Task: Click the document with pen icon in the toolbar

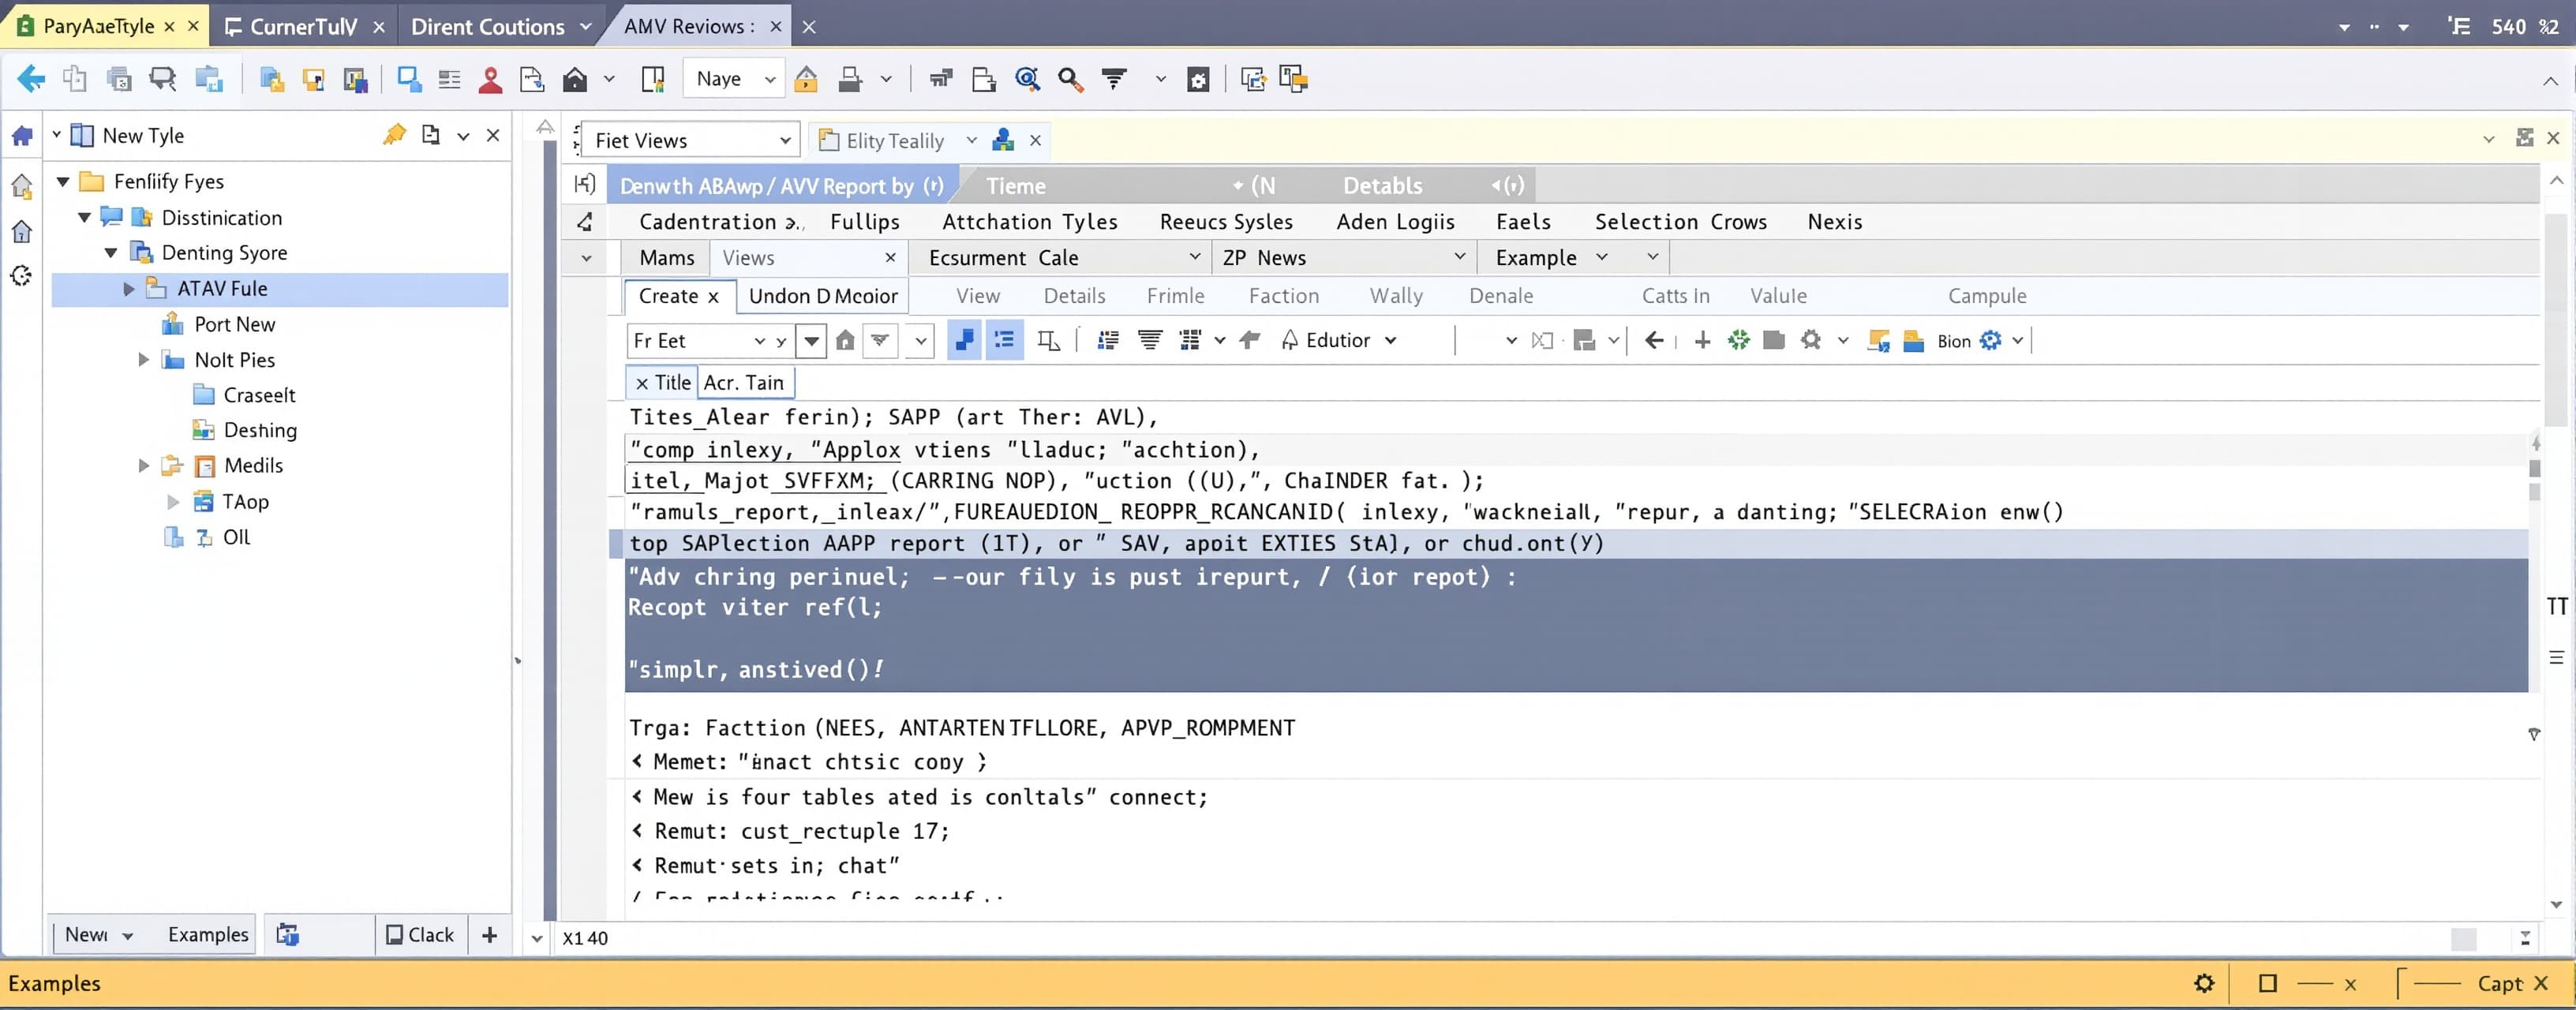Action: [532, 79]
